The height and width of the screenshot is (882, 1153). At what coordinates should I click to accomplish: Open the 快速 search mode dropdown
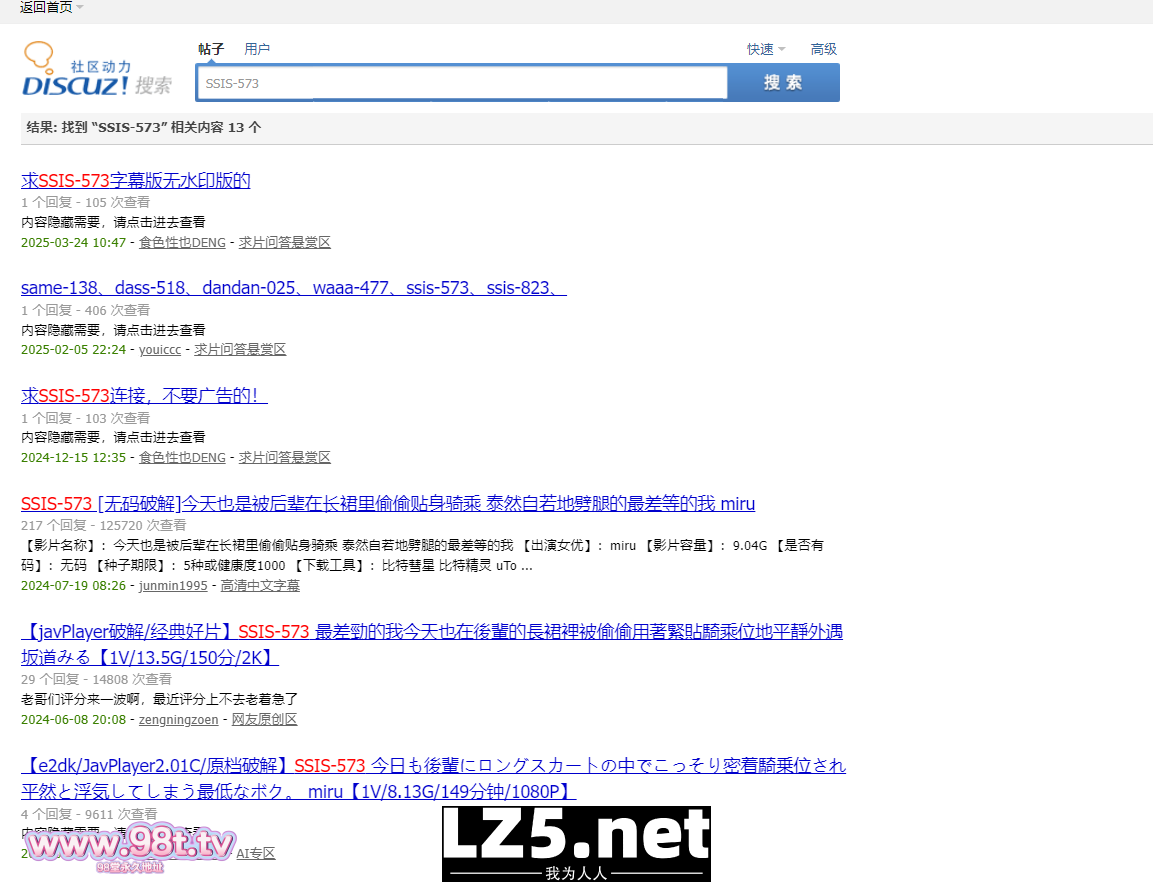pos(766,49)
